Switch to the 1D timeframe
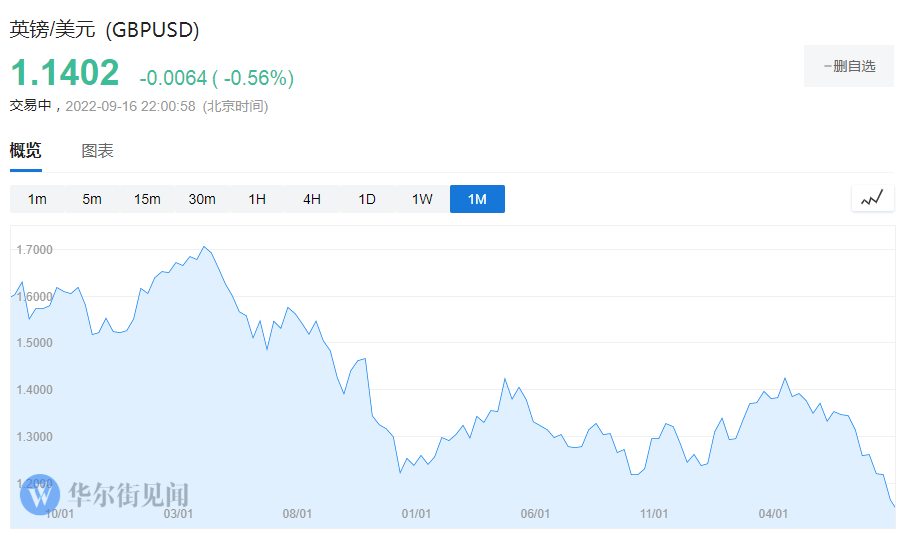 367,199
